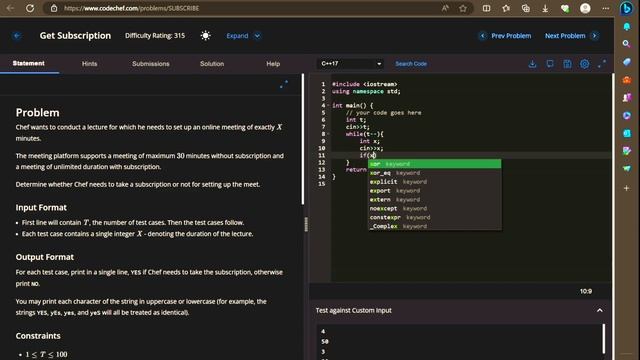Select the 'extern' autocomplete suggestion

[434, 200]
